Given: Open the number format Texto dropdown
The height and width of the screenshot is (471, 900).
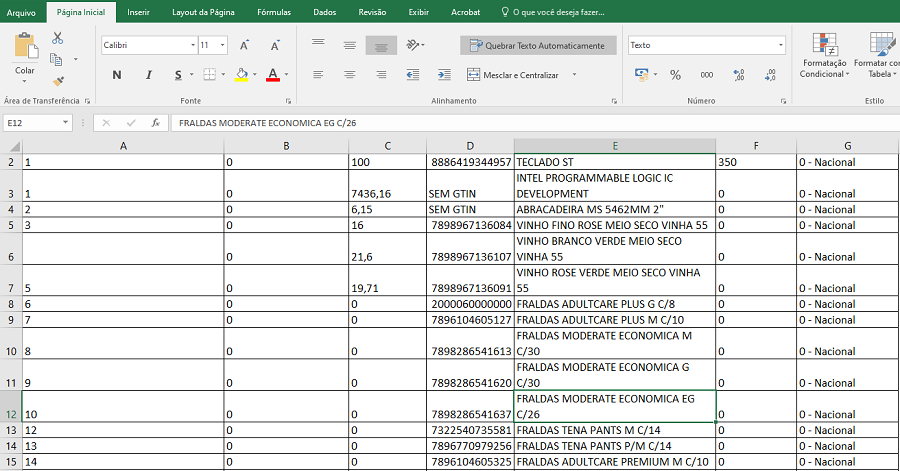Looking at the screenshot, I should tap(781, 45).
